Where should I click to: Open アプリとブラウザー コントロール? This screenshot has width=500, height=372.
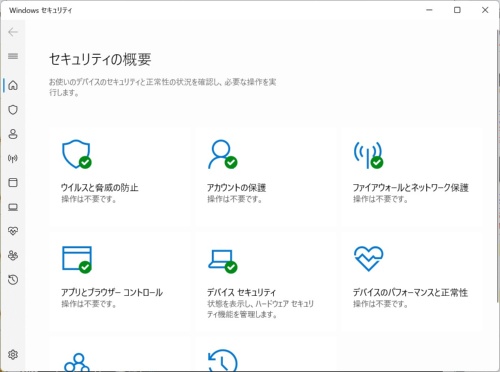[112, 292]
